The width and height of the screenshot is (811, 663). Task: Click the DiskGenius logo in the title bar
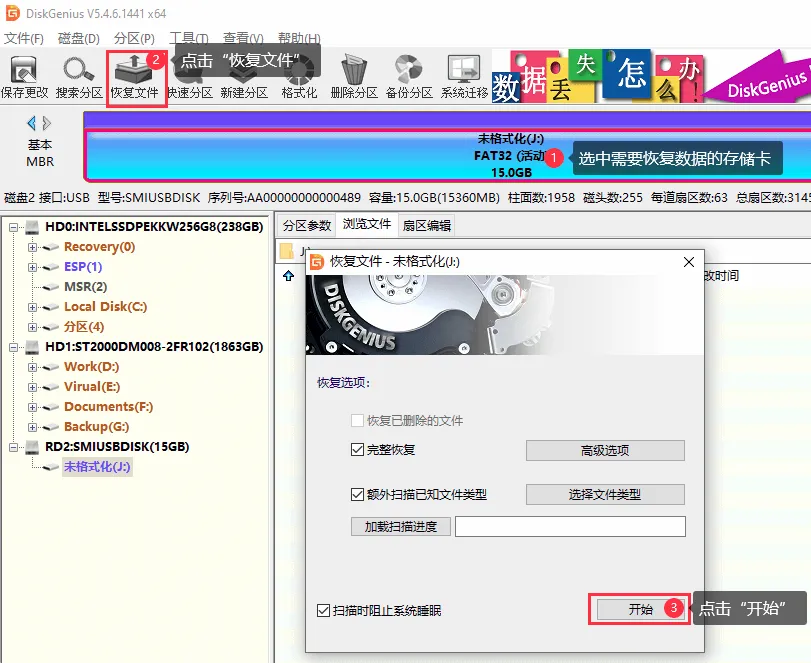[x=12, y=13]
